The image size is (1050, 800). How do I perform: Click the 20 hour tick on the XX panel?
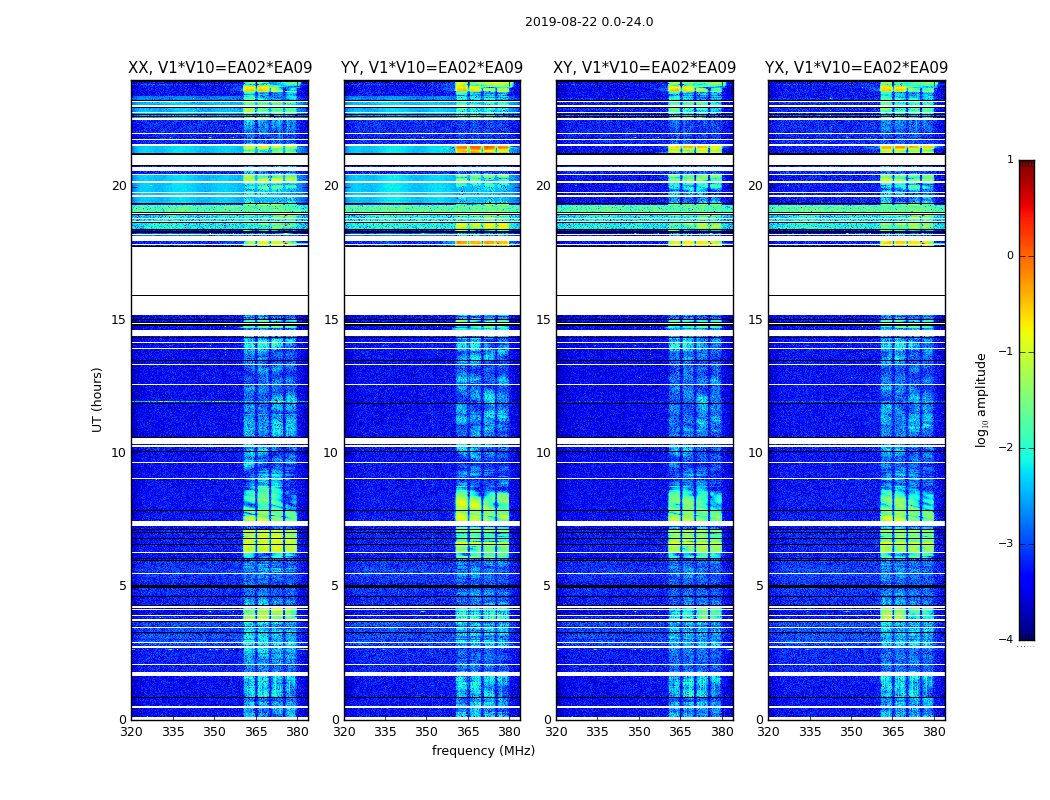pos(119,186)
